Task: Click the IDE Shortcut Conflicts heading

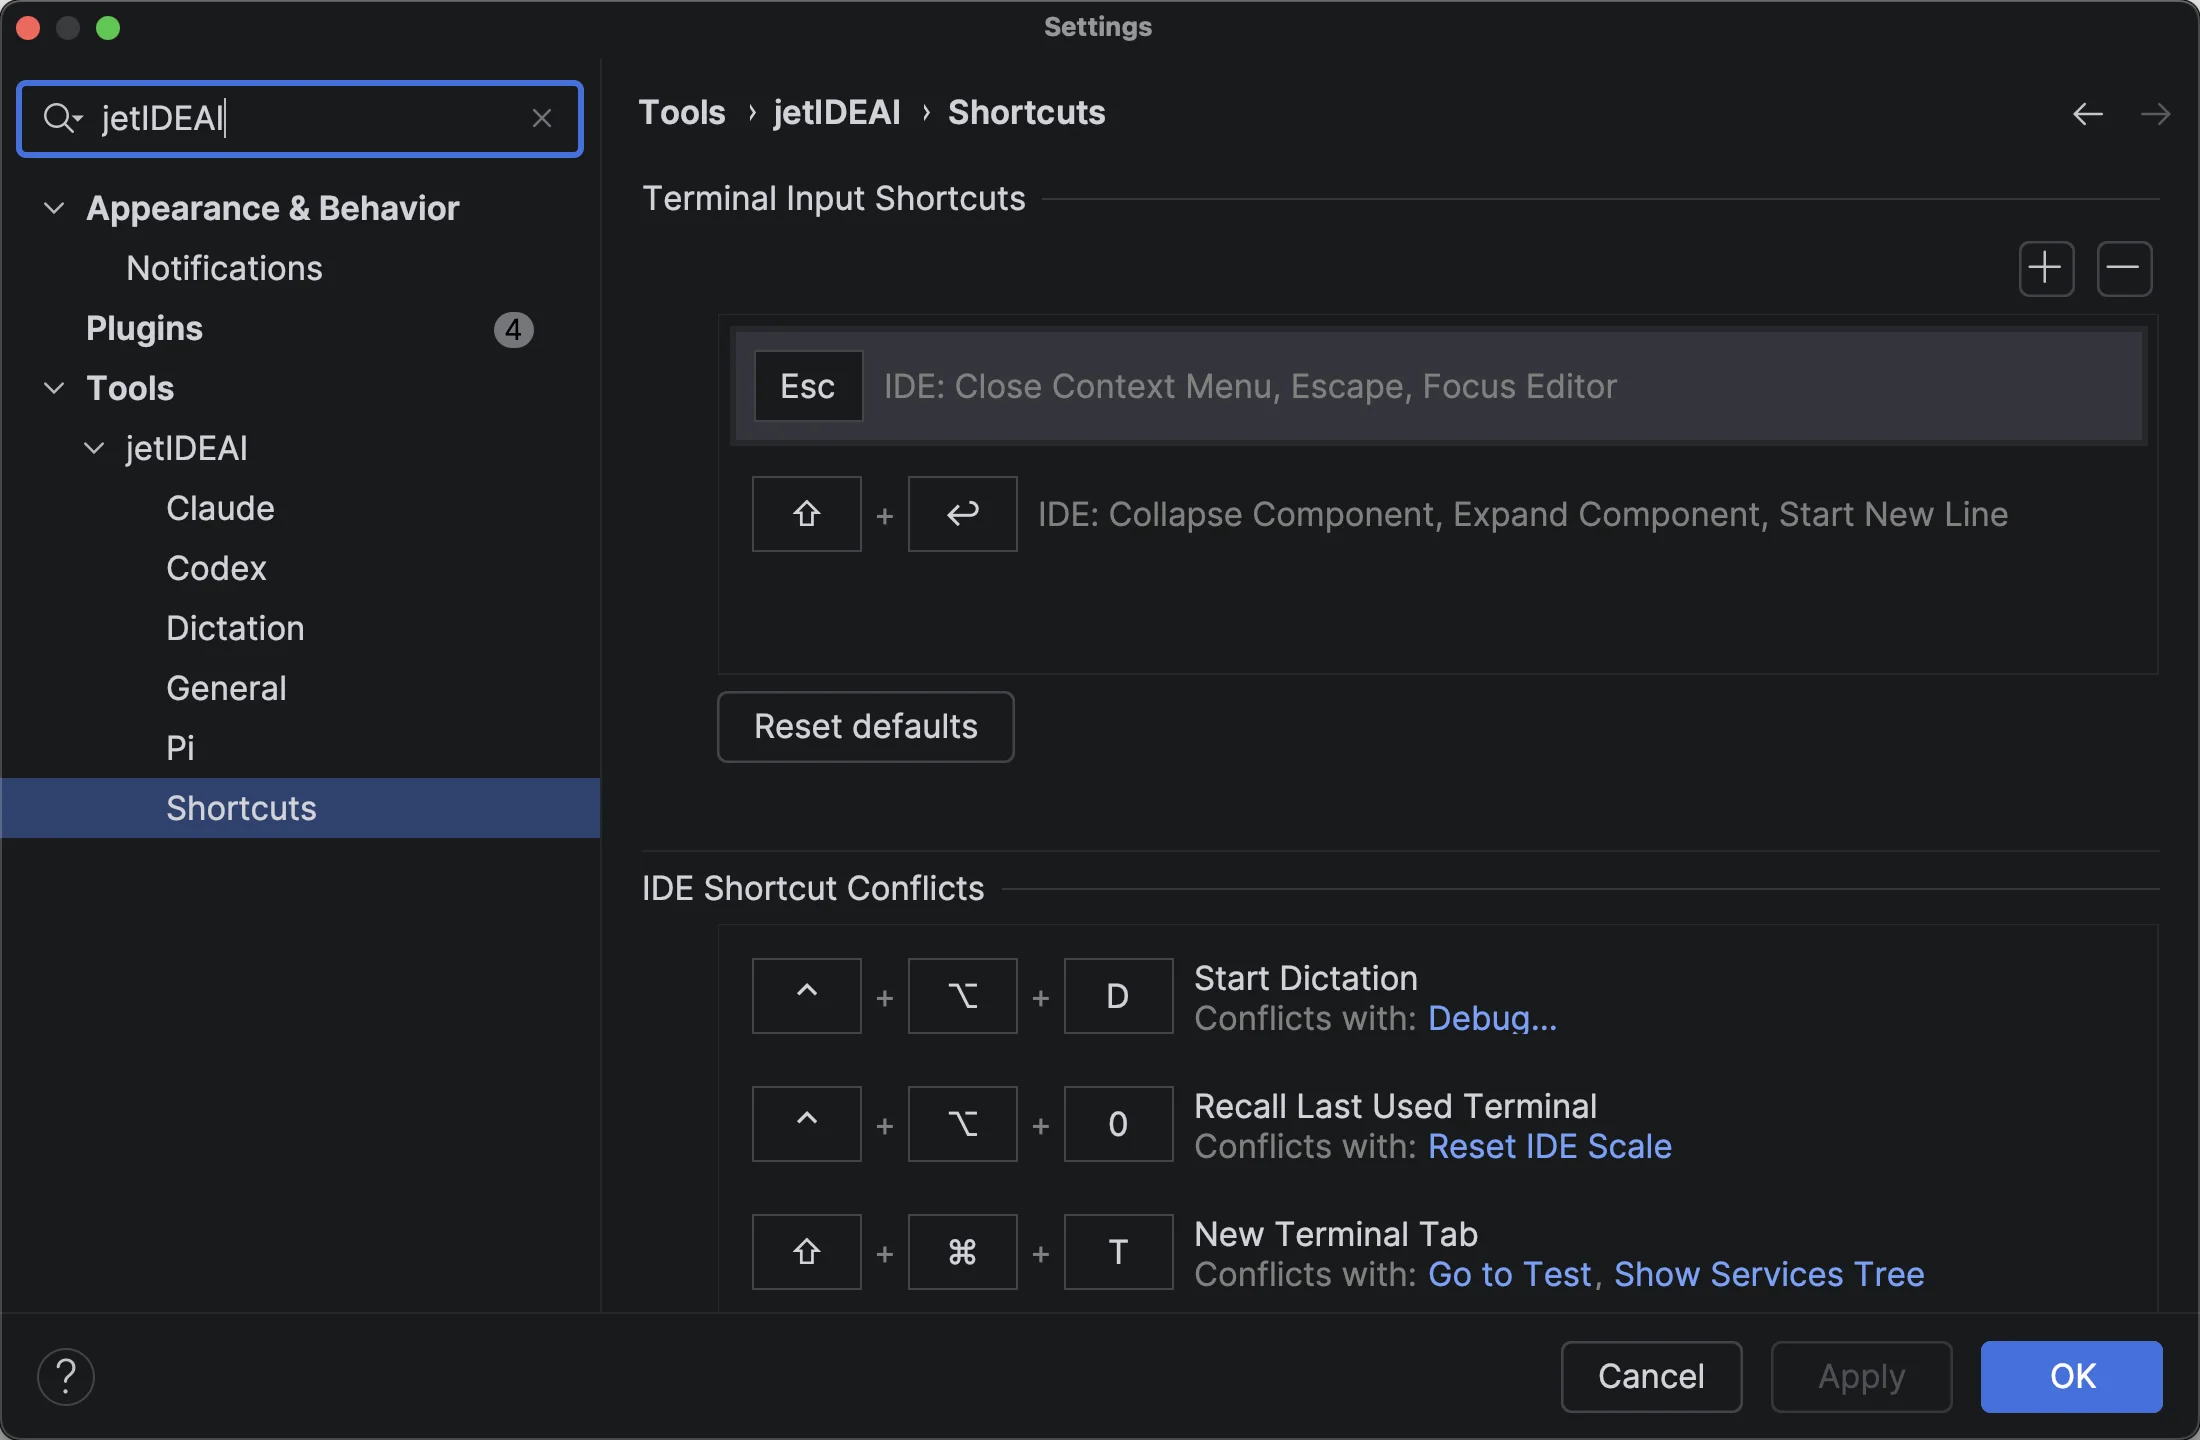Action: coord(813,888)
